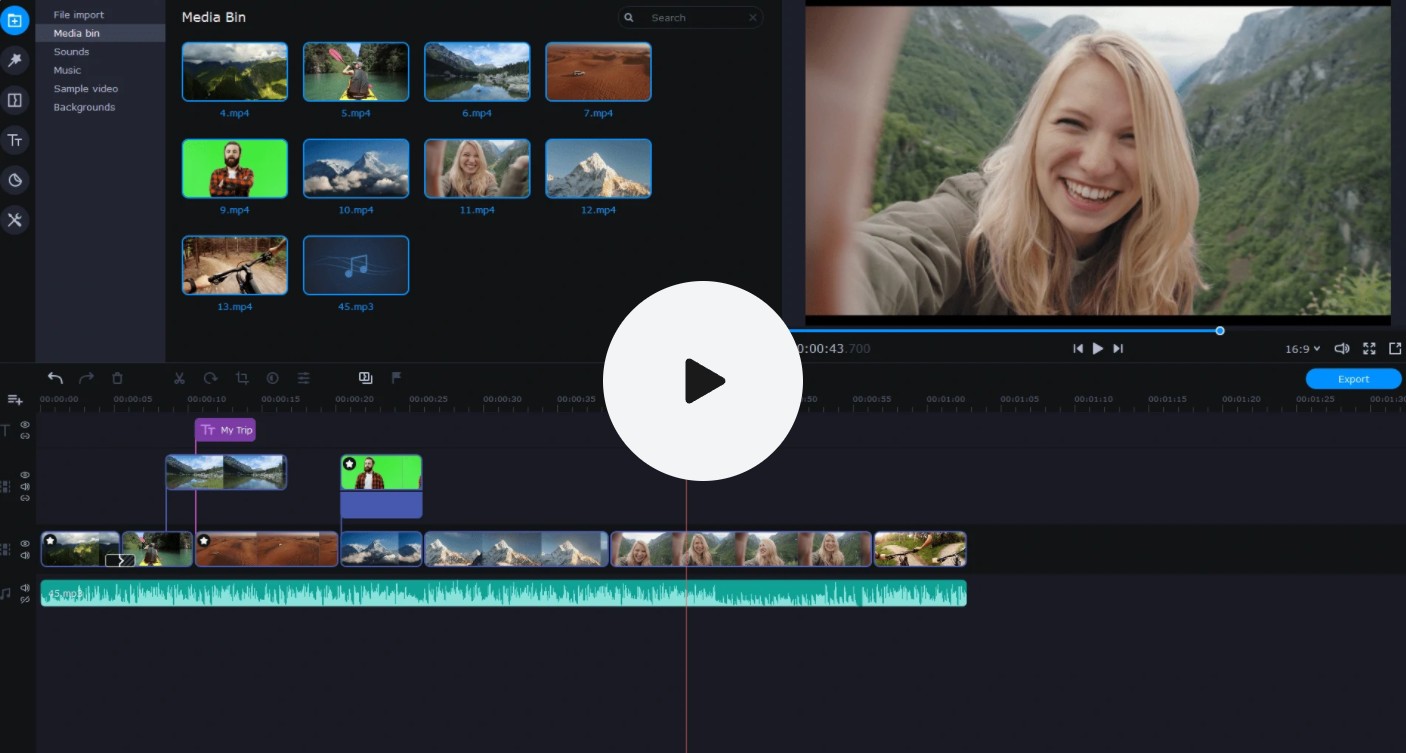The height and width of the screenshot is (753, 1406).
Task: Click the blue Export button
Action: pos(1353,379)
